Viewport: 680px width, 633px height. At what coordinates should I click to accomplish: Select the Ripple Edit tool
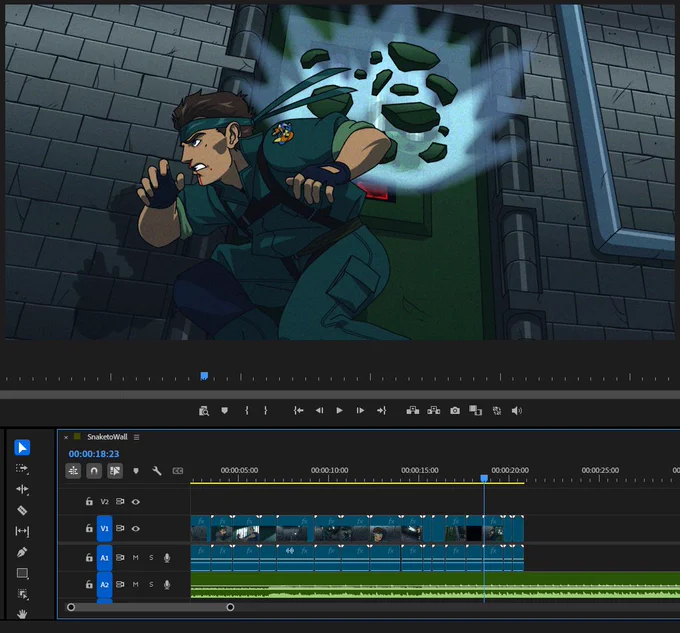[22, 489]
